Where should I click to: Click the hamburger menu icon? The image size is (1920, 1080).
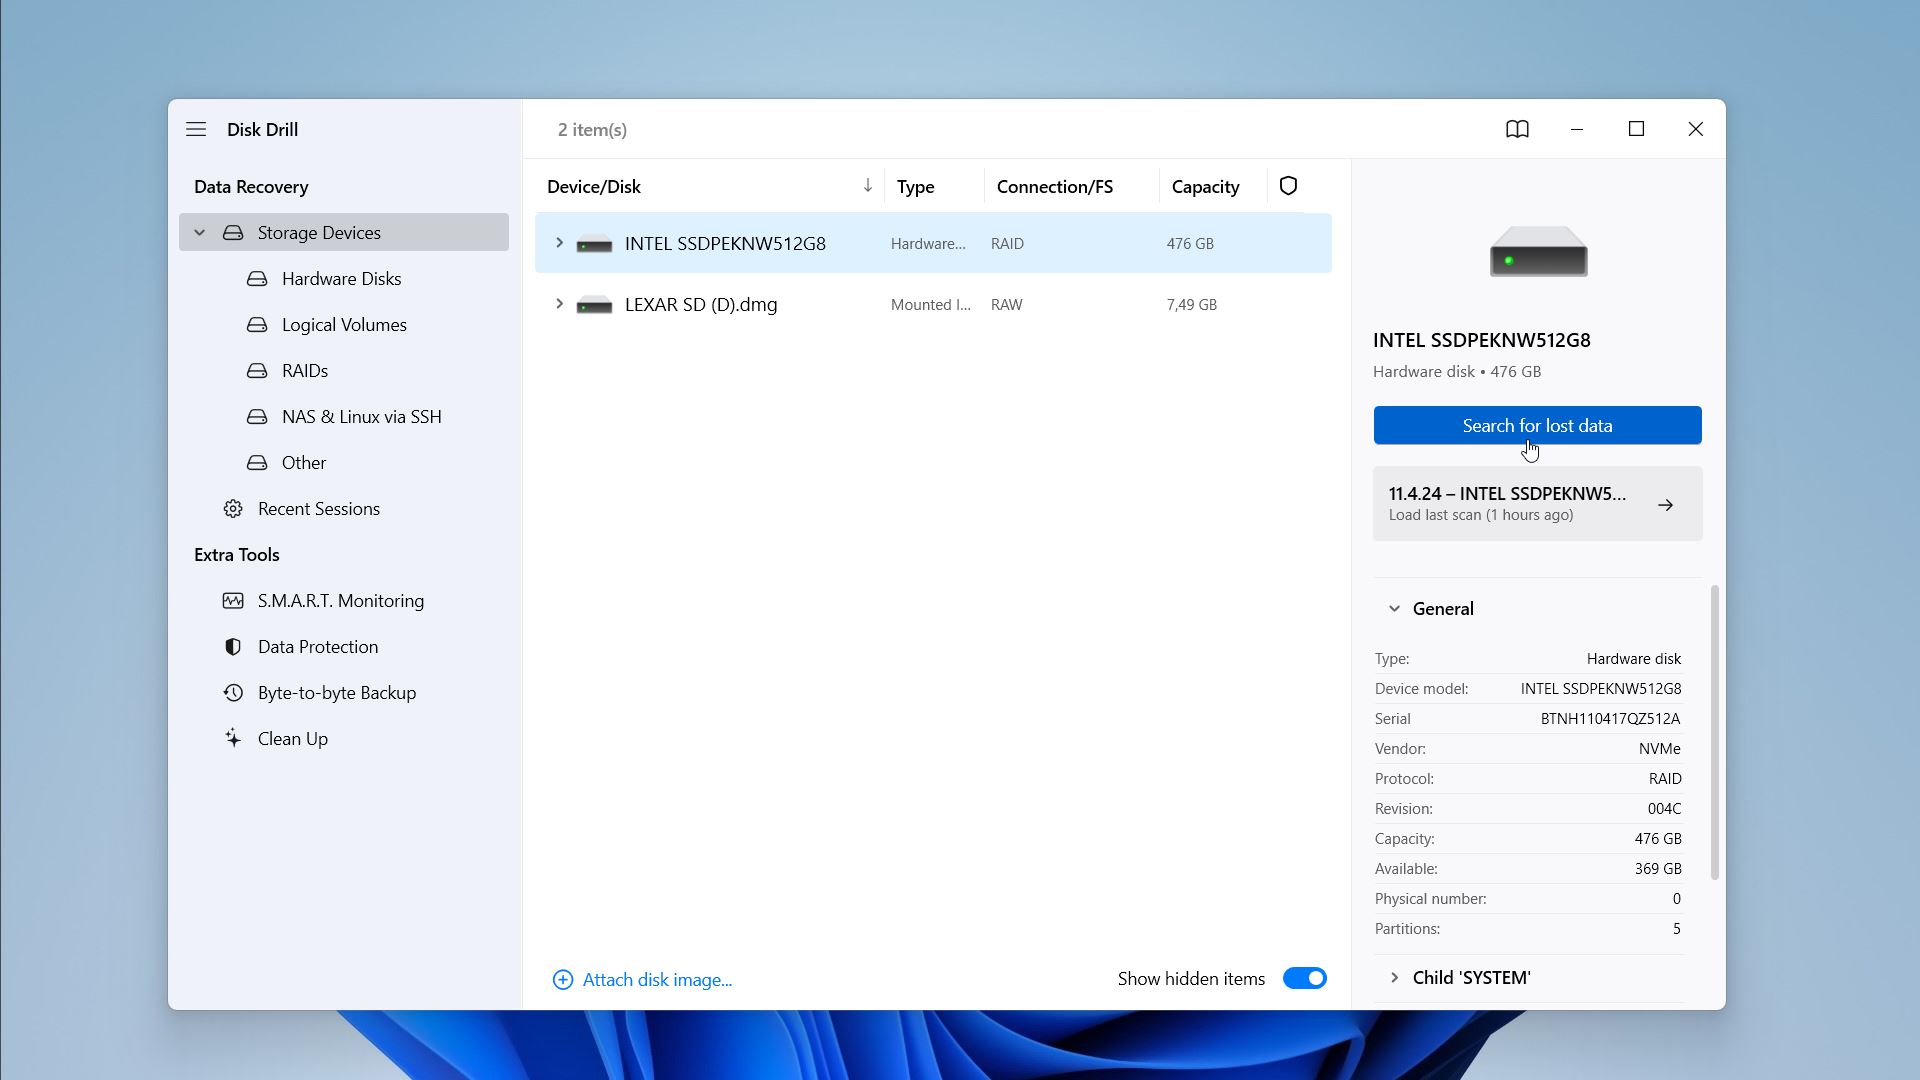point(196,128)
